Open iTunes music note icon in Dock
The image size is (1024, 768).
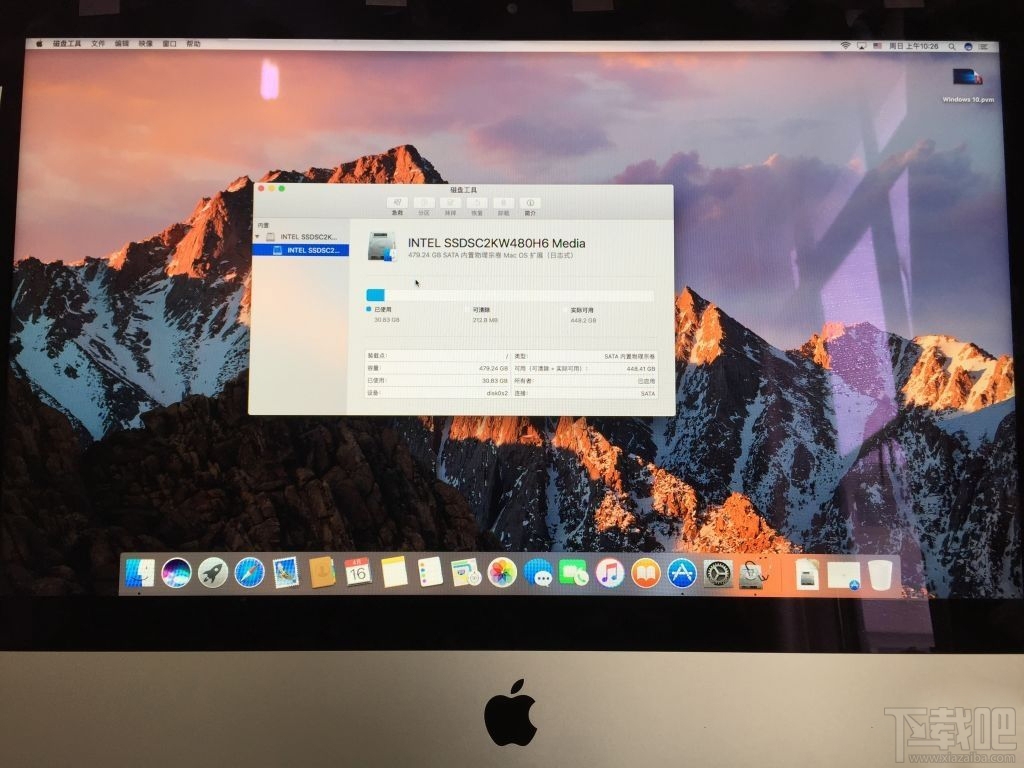click(x=610, y=573)
